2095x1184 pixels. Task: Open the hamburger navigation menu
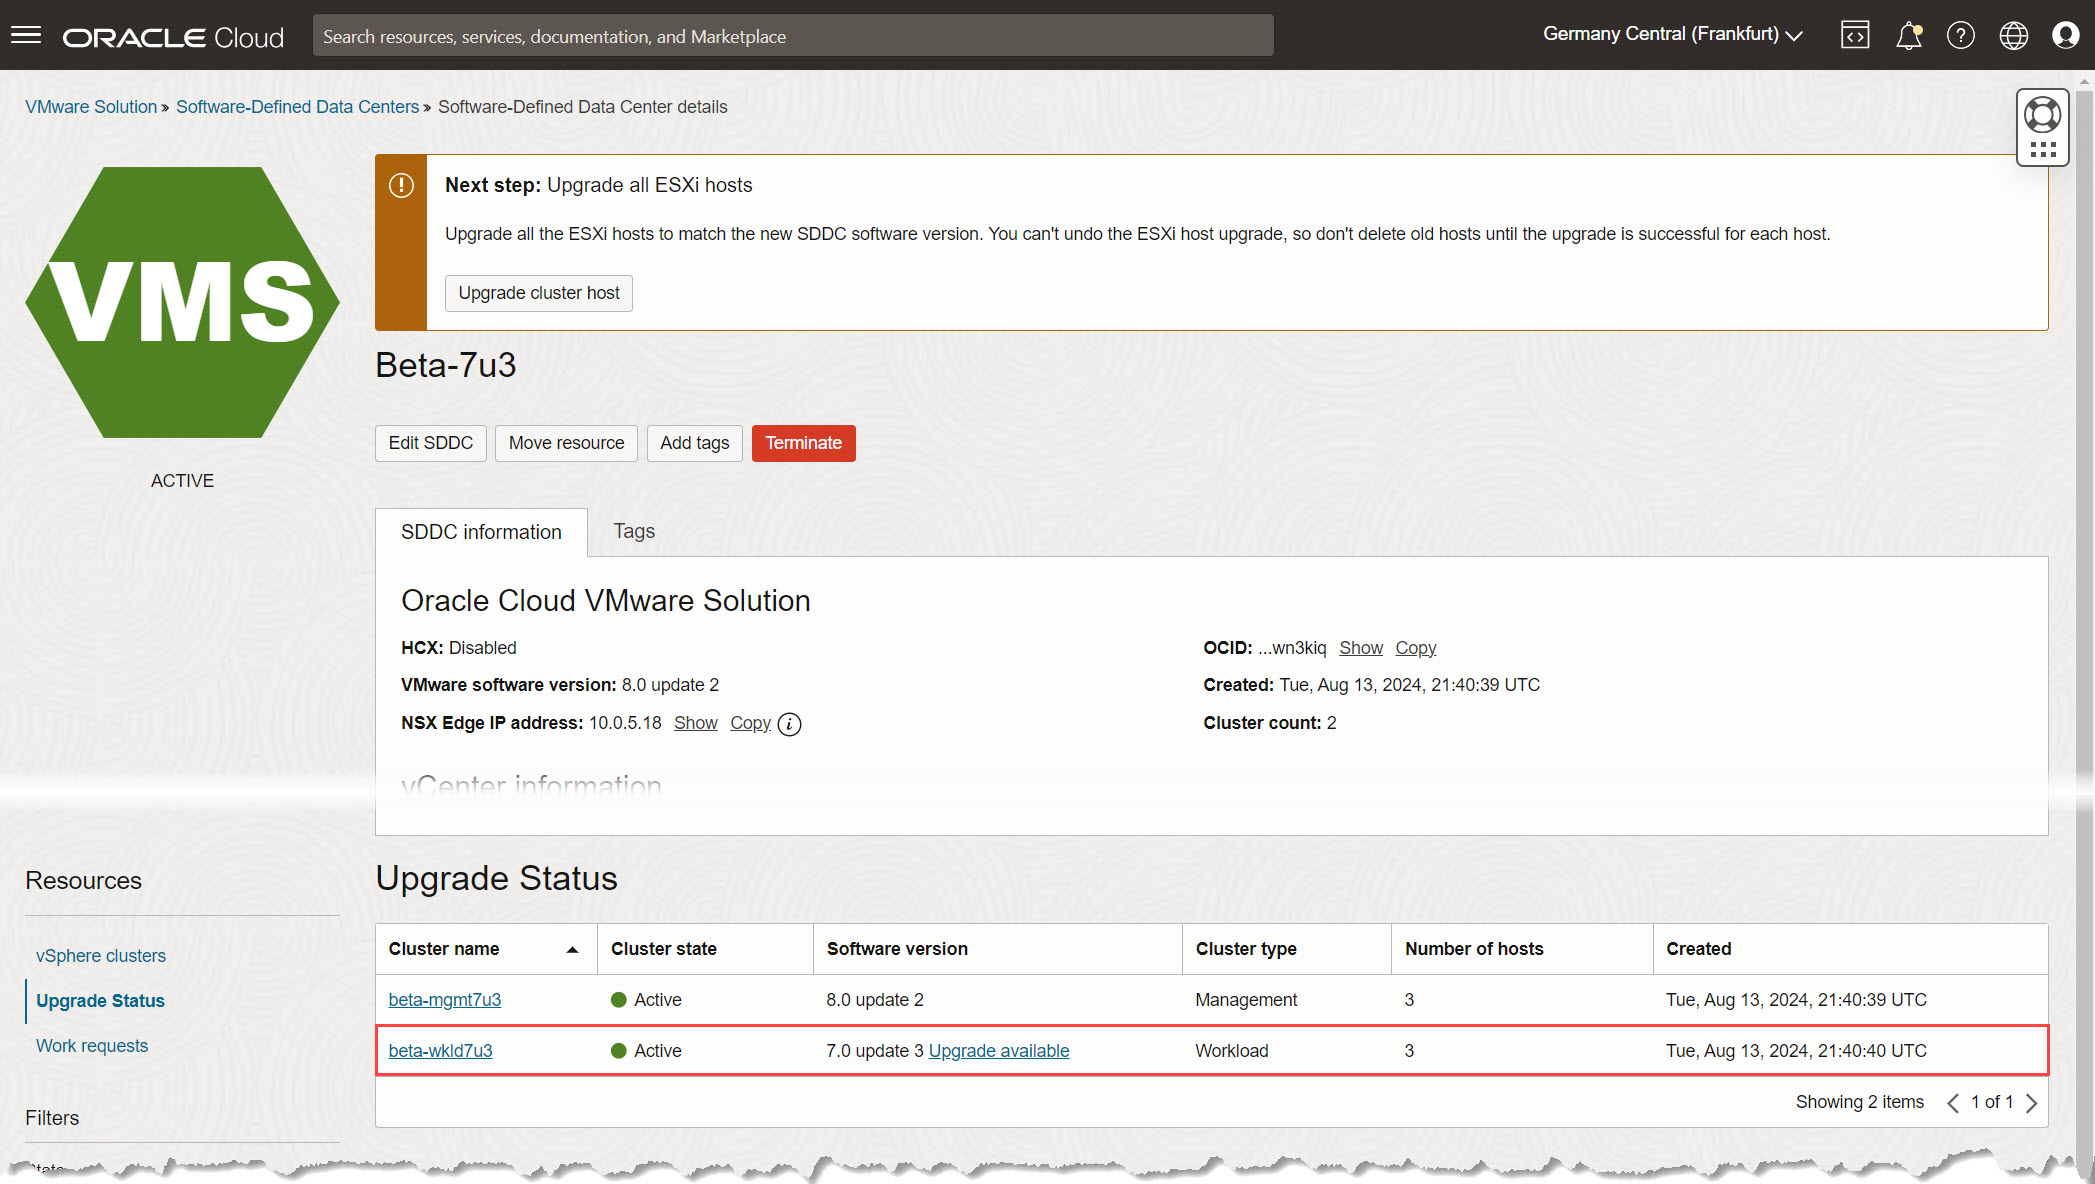click(x=26, y=36)
